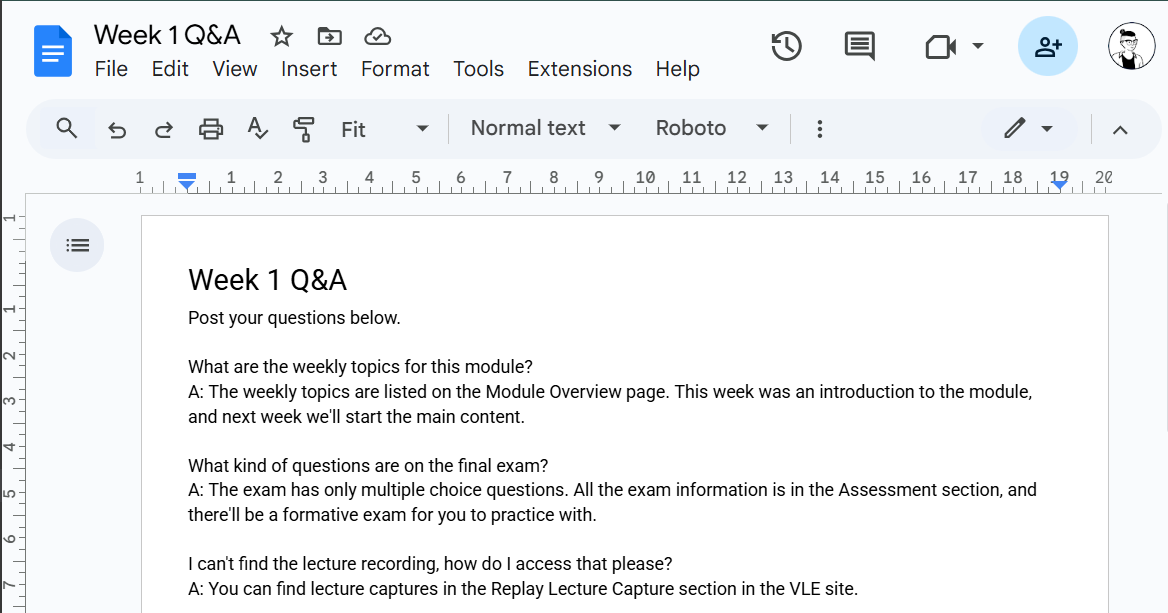The width and height of the screenshot is (1168, 613).
Task: Open the Roboto font dropdown
Action: click(x=711, y=128)
